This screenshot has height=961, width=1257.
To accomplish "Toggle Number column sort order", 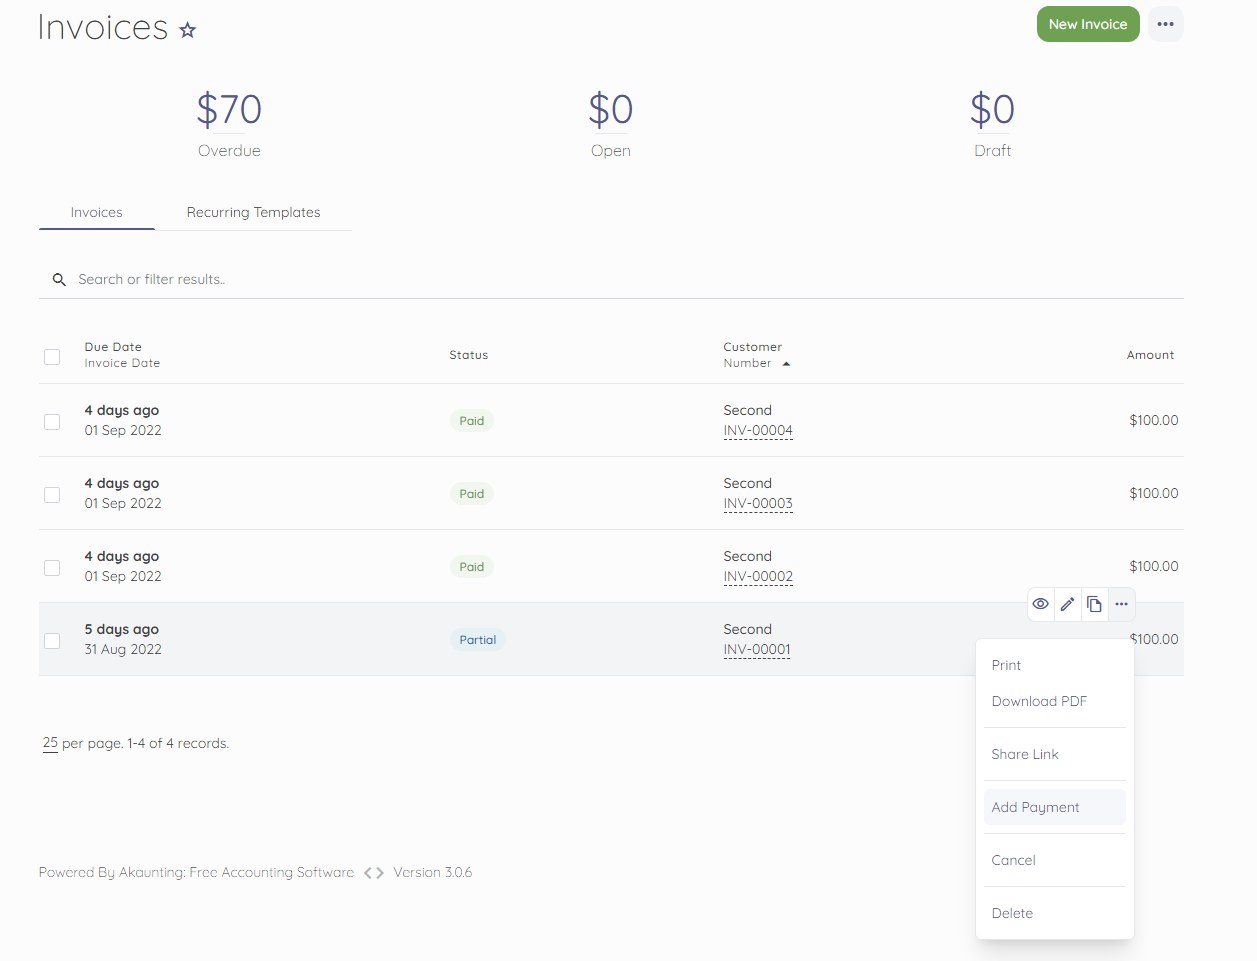I will coord(756,363).
